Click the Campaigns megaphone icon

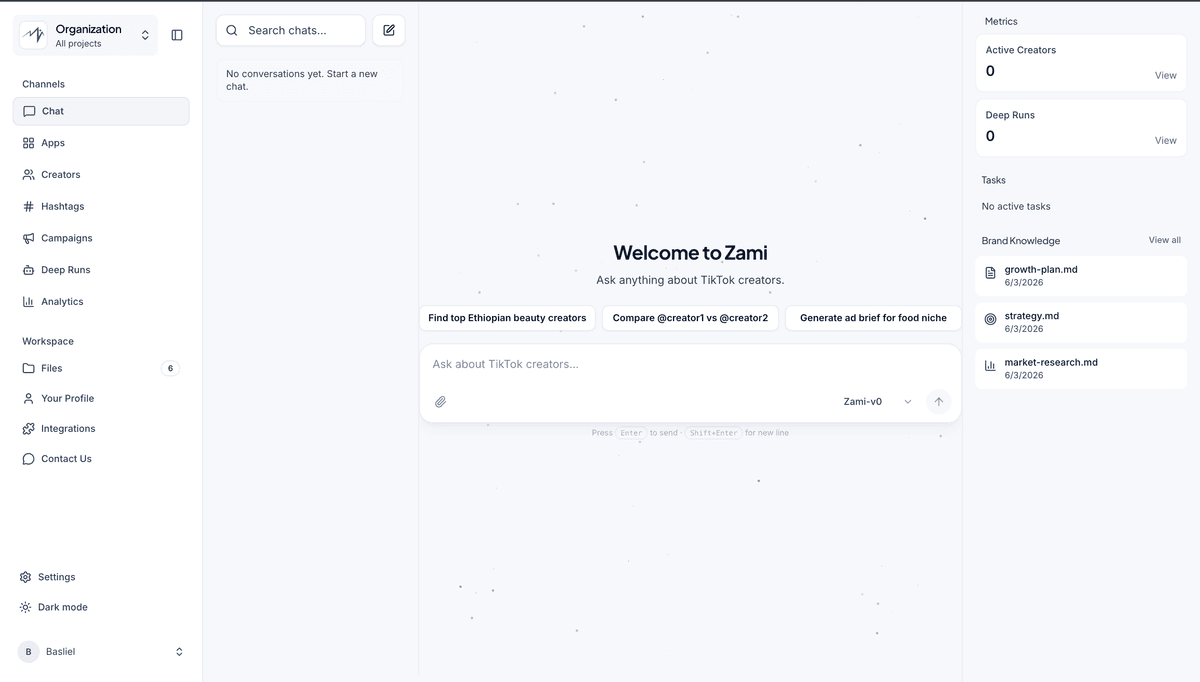pos(28,238)
